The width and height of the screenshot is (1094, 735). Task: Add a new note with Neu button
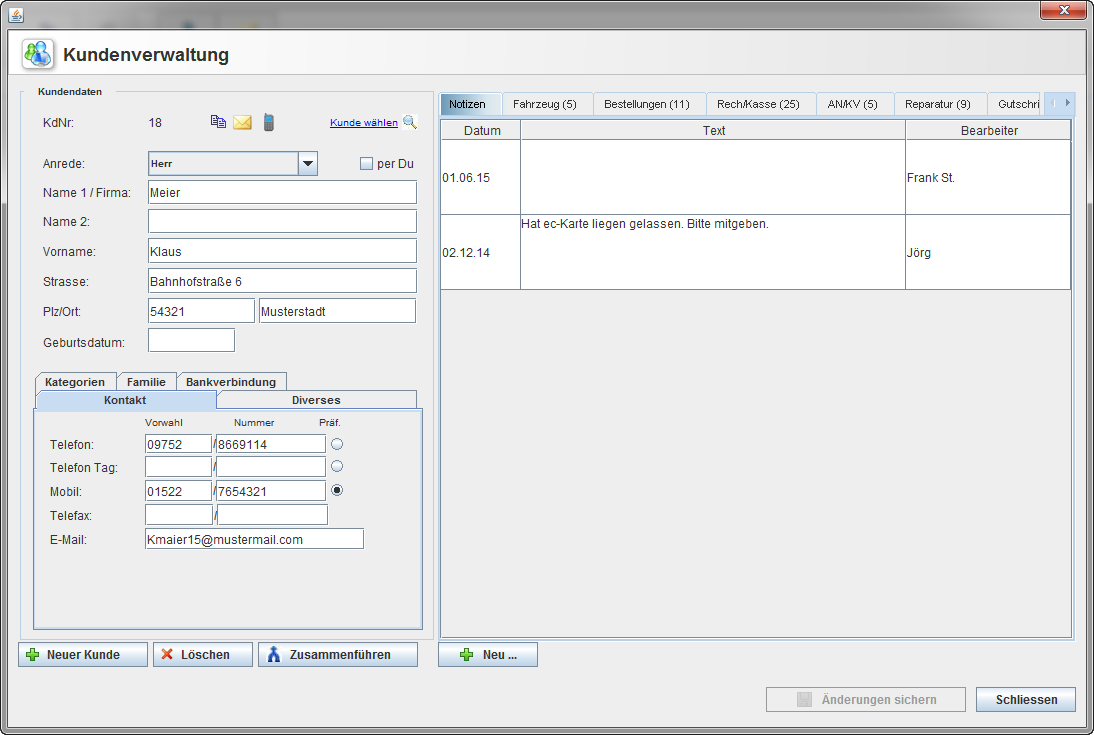coord(488,655)
